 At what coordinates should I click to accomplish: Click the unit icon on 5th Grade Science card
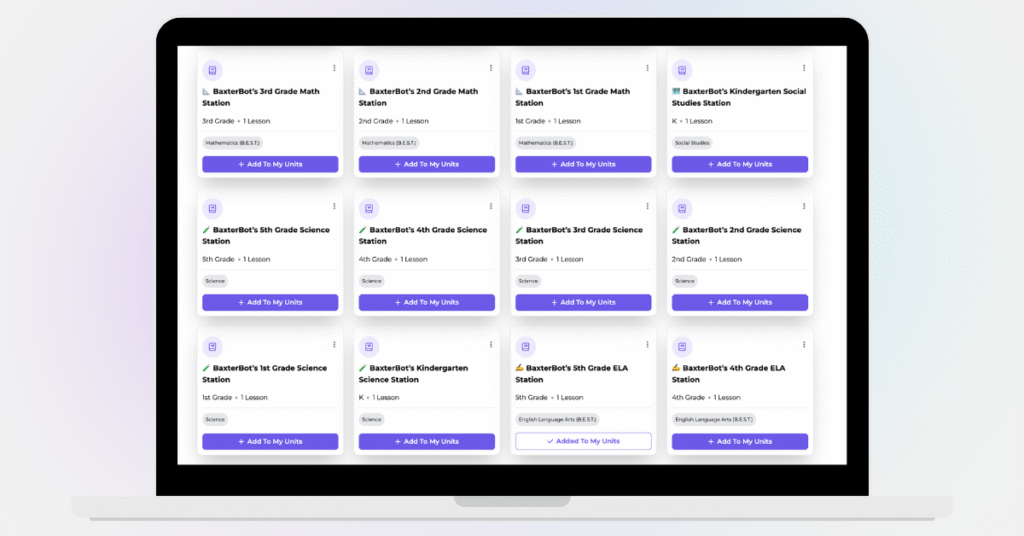212,209
